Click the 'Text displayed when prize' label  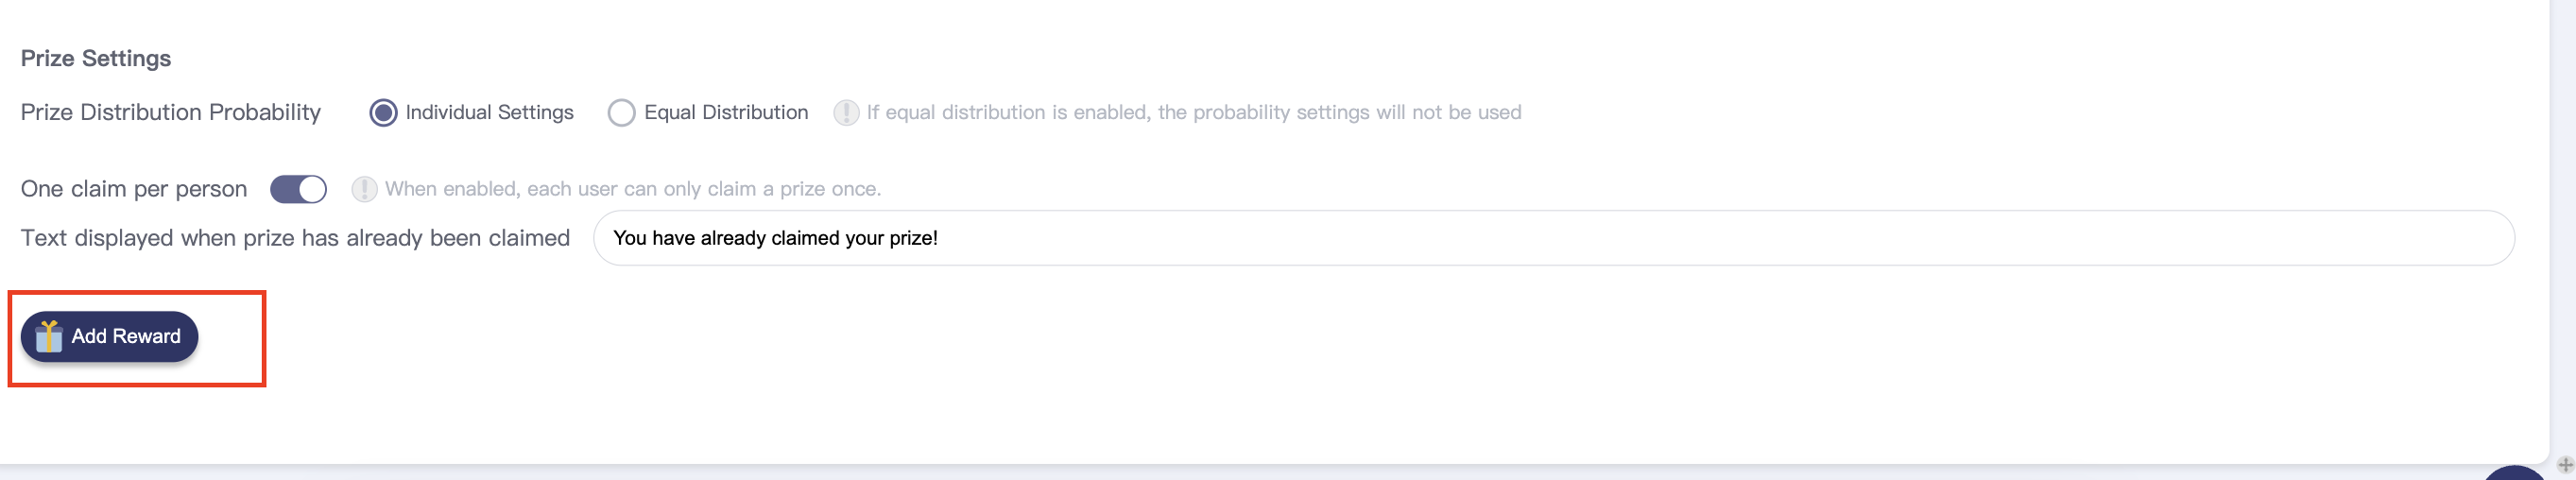coord(295,238)
